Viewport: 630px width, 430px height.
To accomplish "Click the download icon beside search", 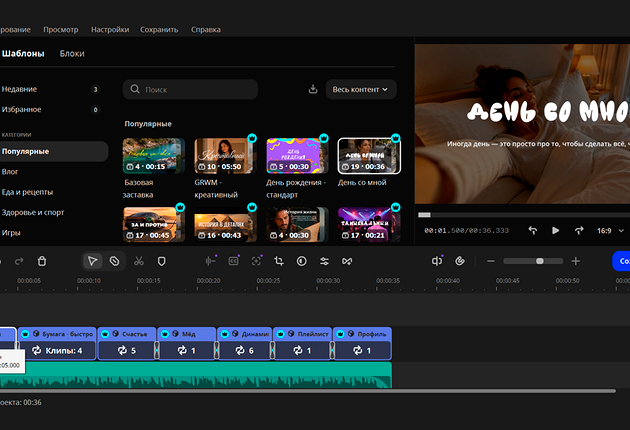I will [313, 89].
